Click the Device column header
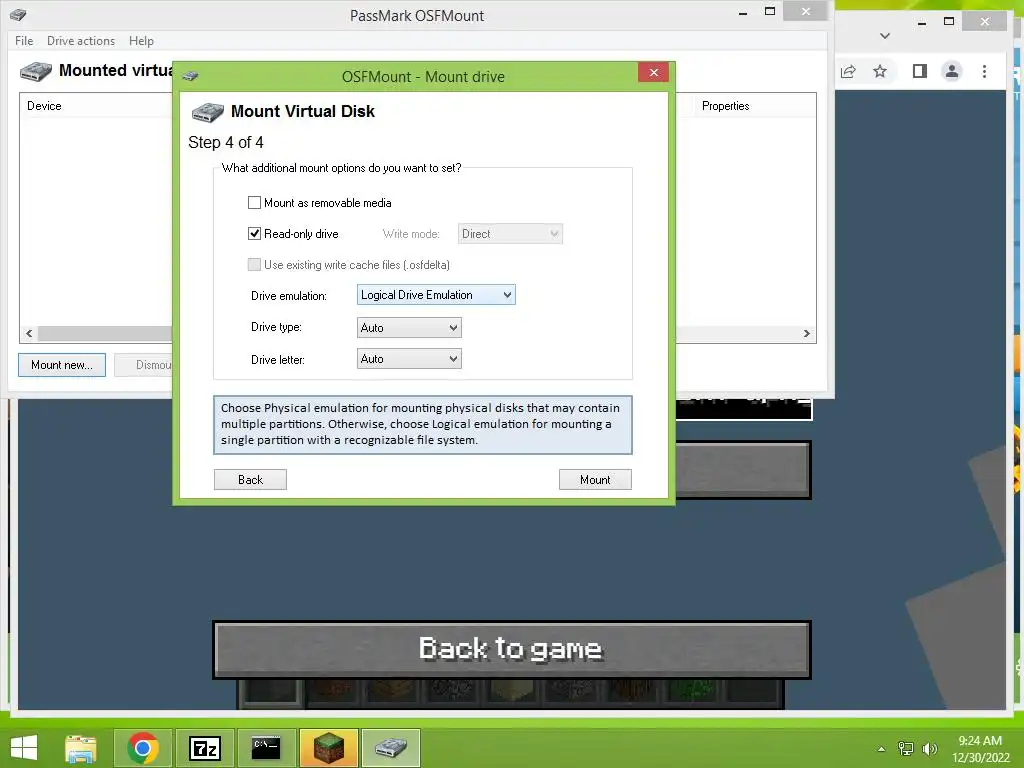 (x=44, y=106)
